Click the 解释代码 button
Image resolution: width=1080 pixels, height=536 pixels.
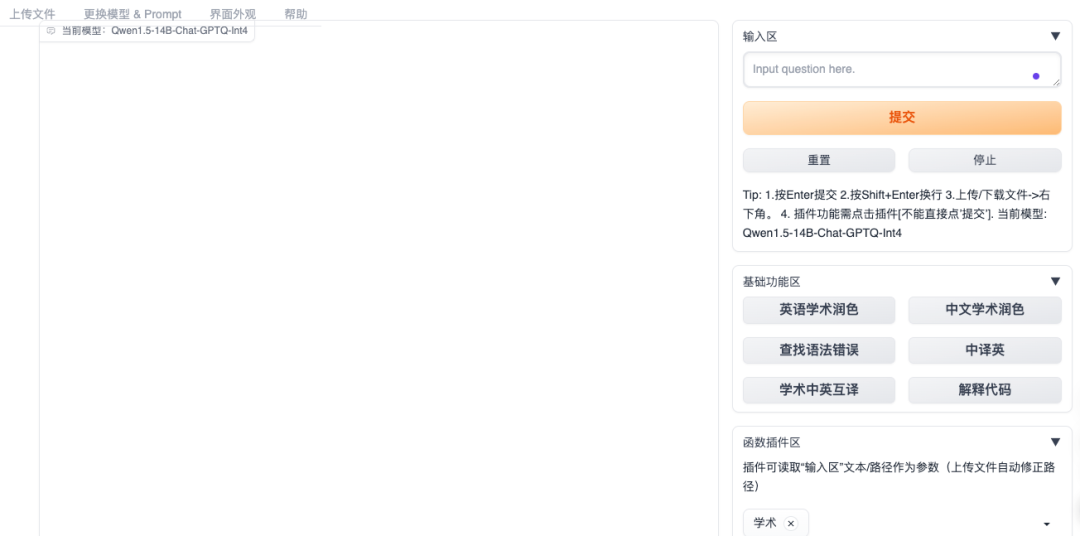point(985,390)
